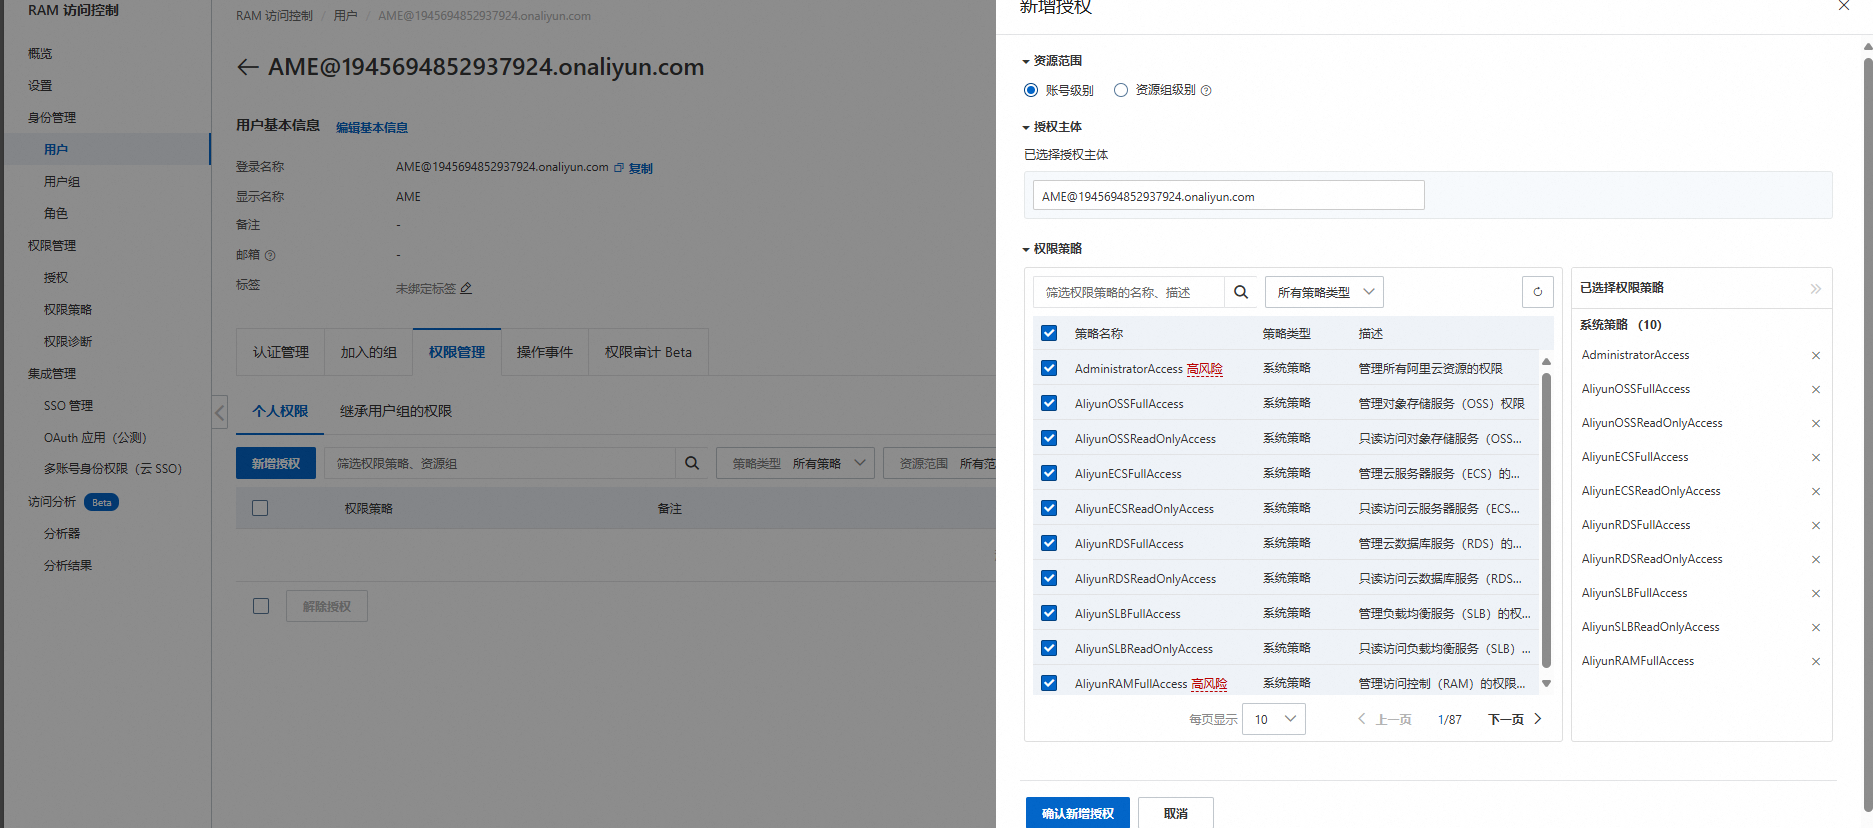
Task: Collapse the 权限策略 section
Action: (1025, 250)
